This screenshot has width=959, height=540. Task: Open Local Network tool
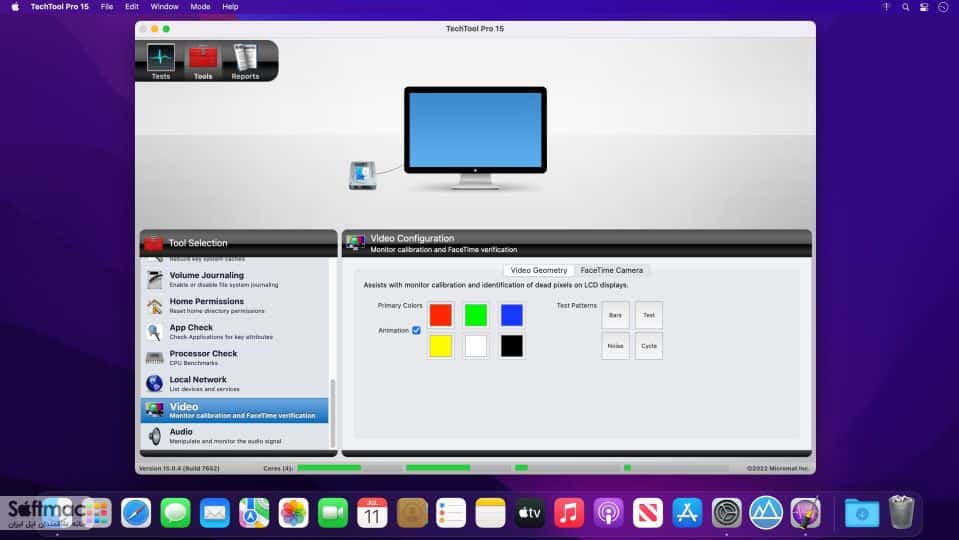(235, 384)
